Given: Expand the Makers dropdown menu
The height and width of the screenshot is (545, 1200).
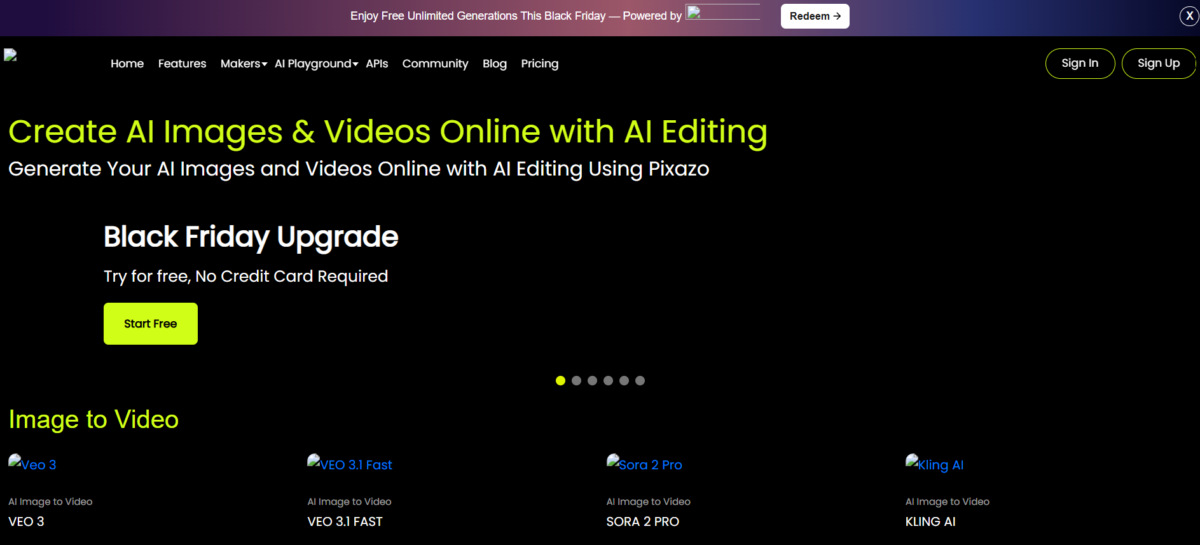Looking at the screenshot, I should click(x=243, y=63).
